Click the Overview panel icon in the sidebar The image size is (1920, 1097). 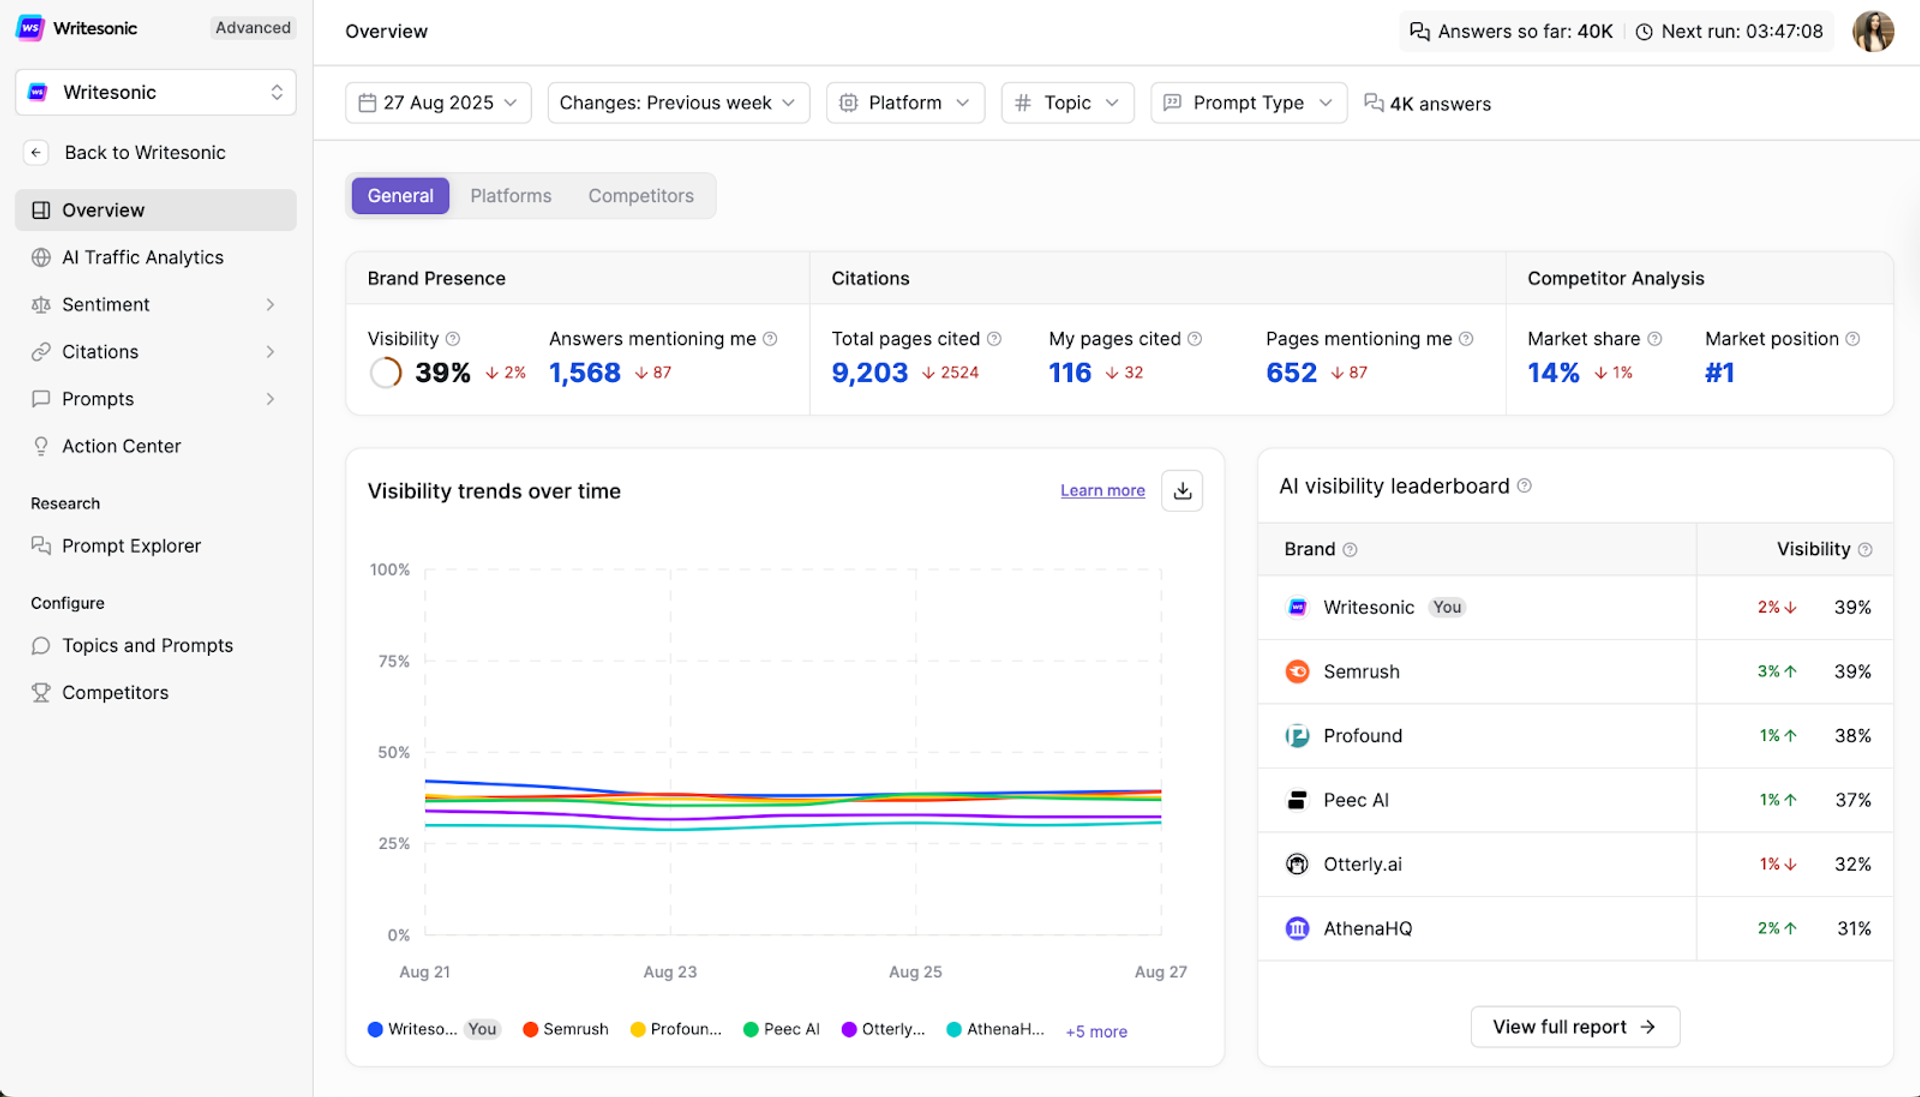coord(41,210)
